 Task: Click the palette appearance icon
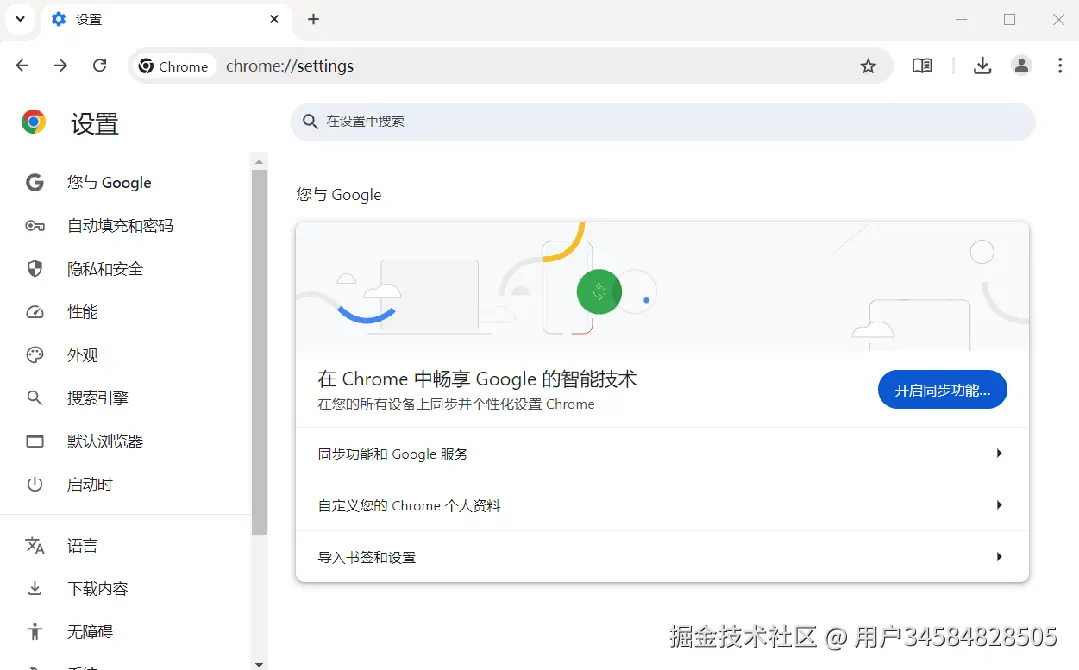34,355
